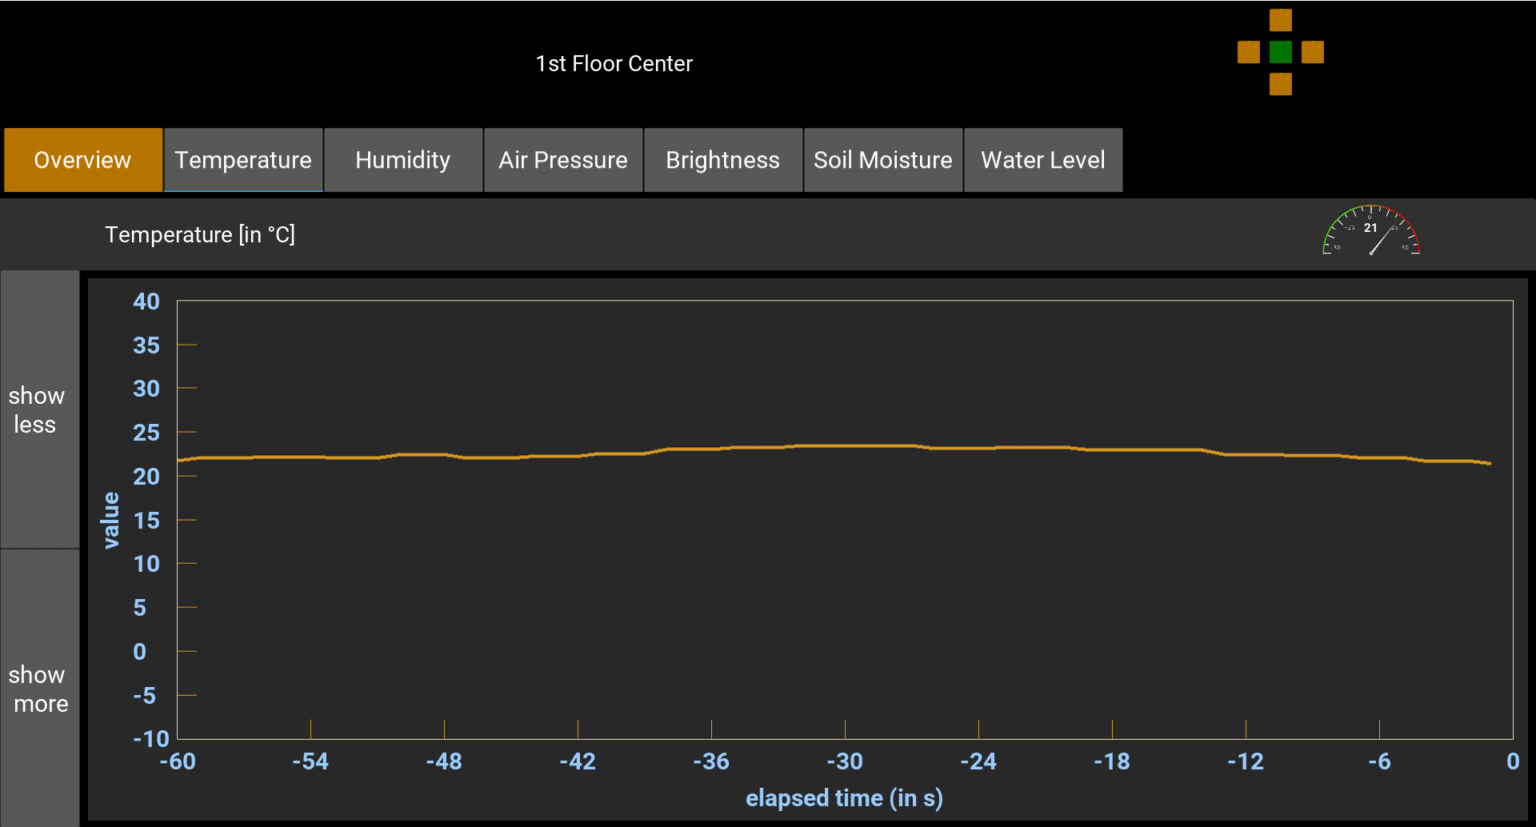View the Water Level tab
Viewport: 1536px width, 827px height.
click(x=1043, y=160)
